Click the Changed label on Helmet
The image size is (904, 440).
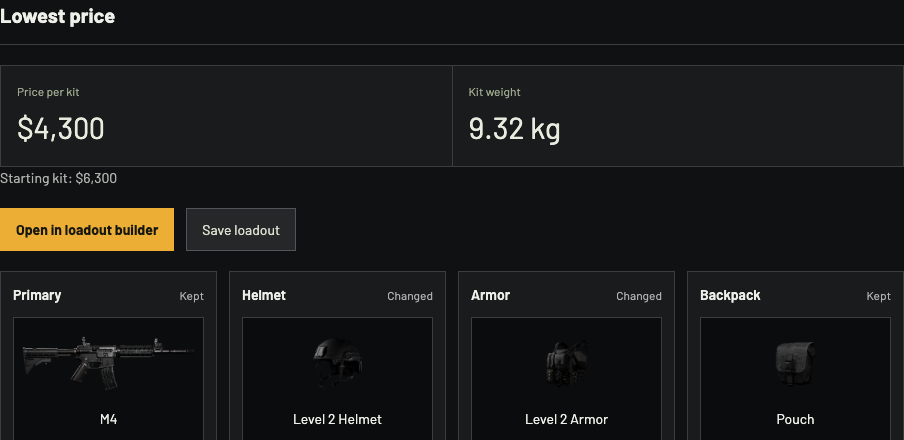coord(410,296)
